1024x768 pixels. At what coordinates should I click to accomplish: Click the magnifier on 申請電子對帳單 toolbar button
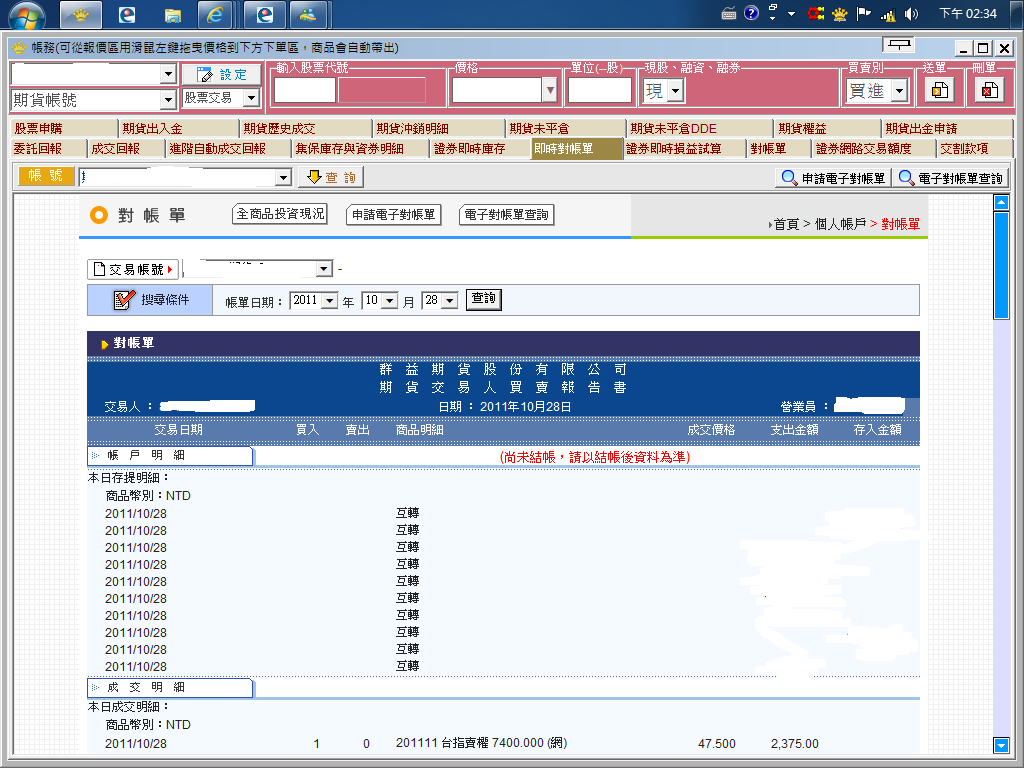click(x=789, y=178)
